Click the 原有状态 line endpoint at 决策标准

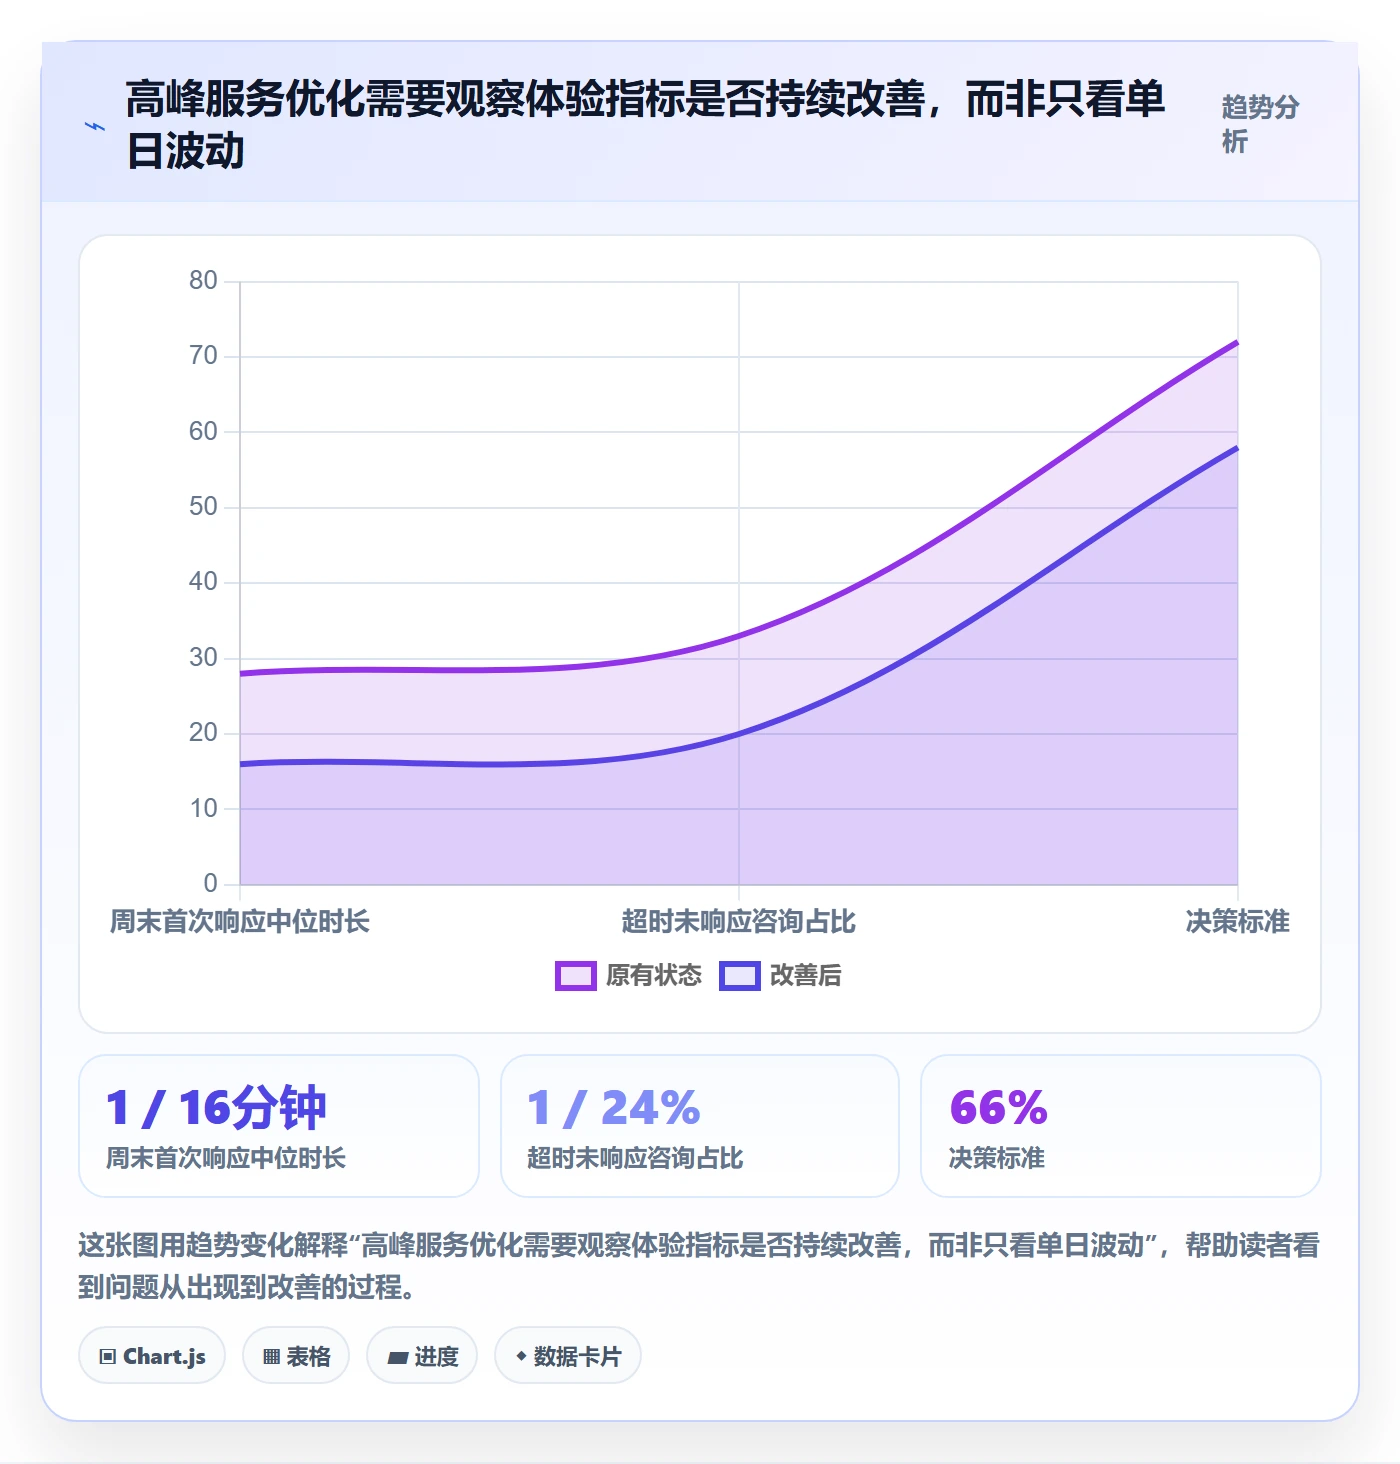1237,342
